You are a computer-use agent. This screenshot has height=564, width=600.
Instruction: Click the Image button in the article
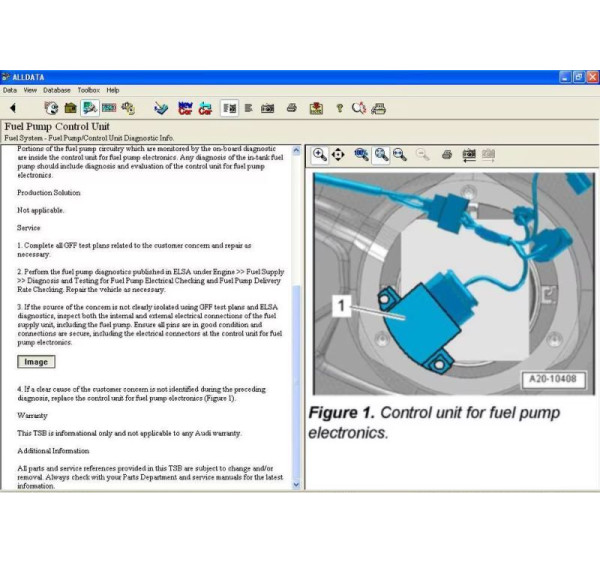pos(36,362)
